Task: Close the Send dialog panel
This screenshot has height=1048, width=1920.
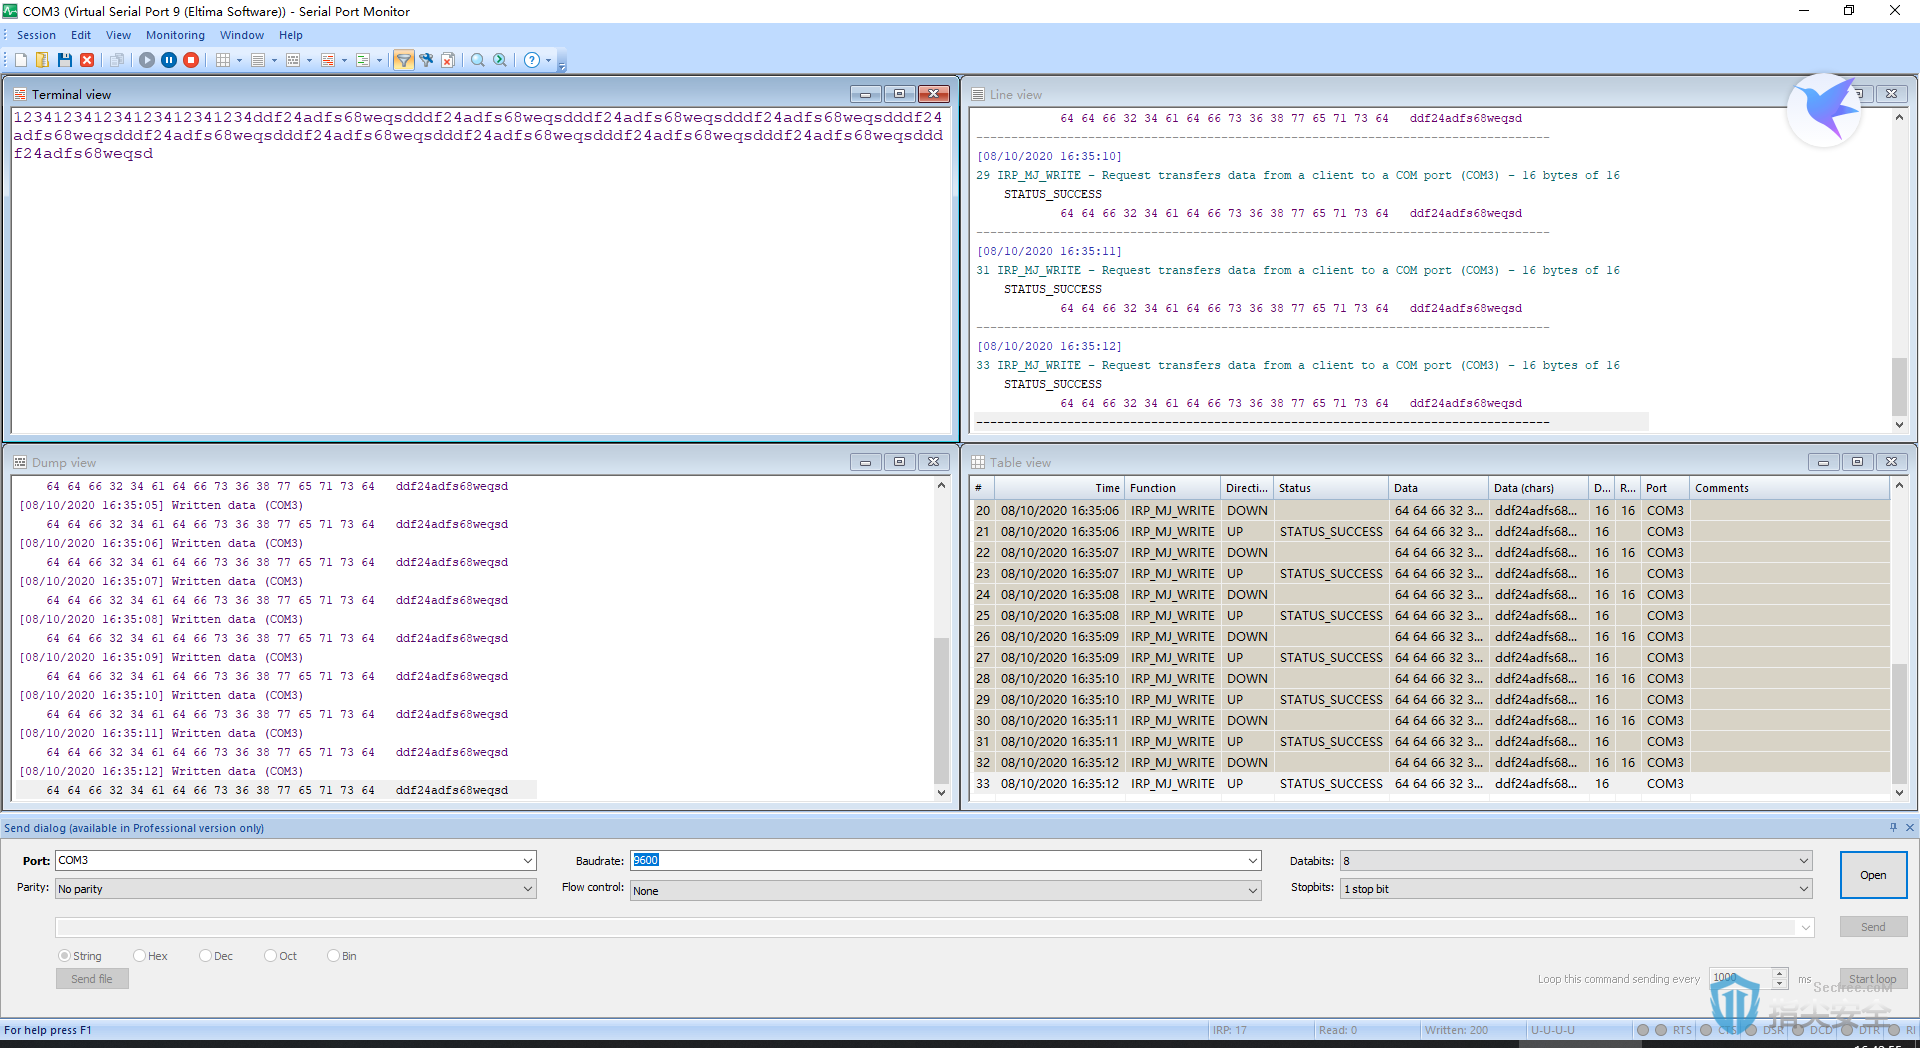Action: [1909, 827]
